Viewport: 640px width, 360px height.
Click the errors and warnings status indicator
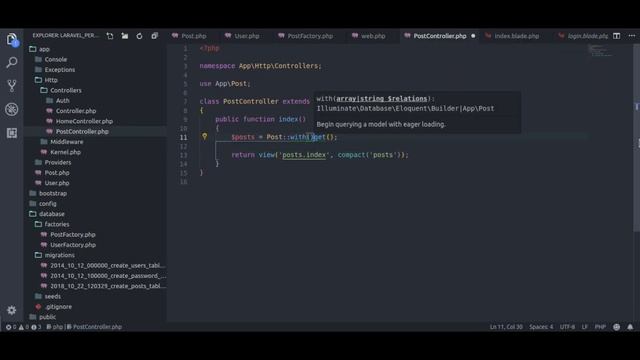pyautogui.click(x=23, y=327)
